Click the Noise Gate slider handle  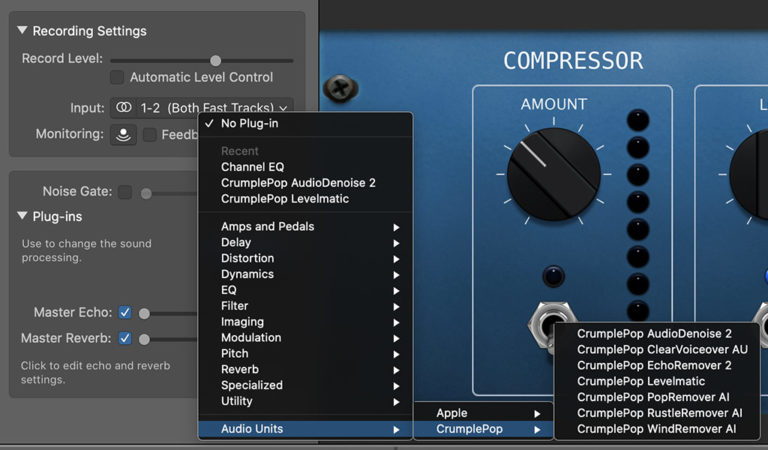(x=146, y=193)
